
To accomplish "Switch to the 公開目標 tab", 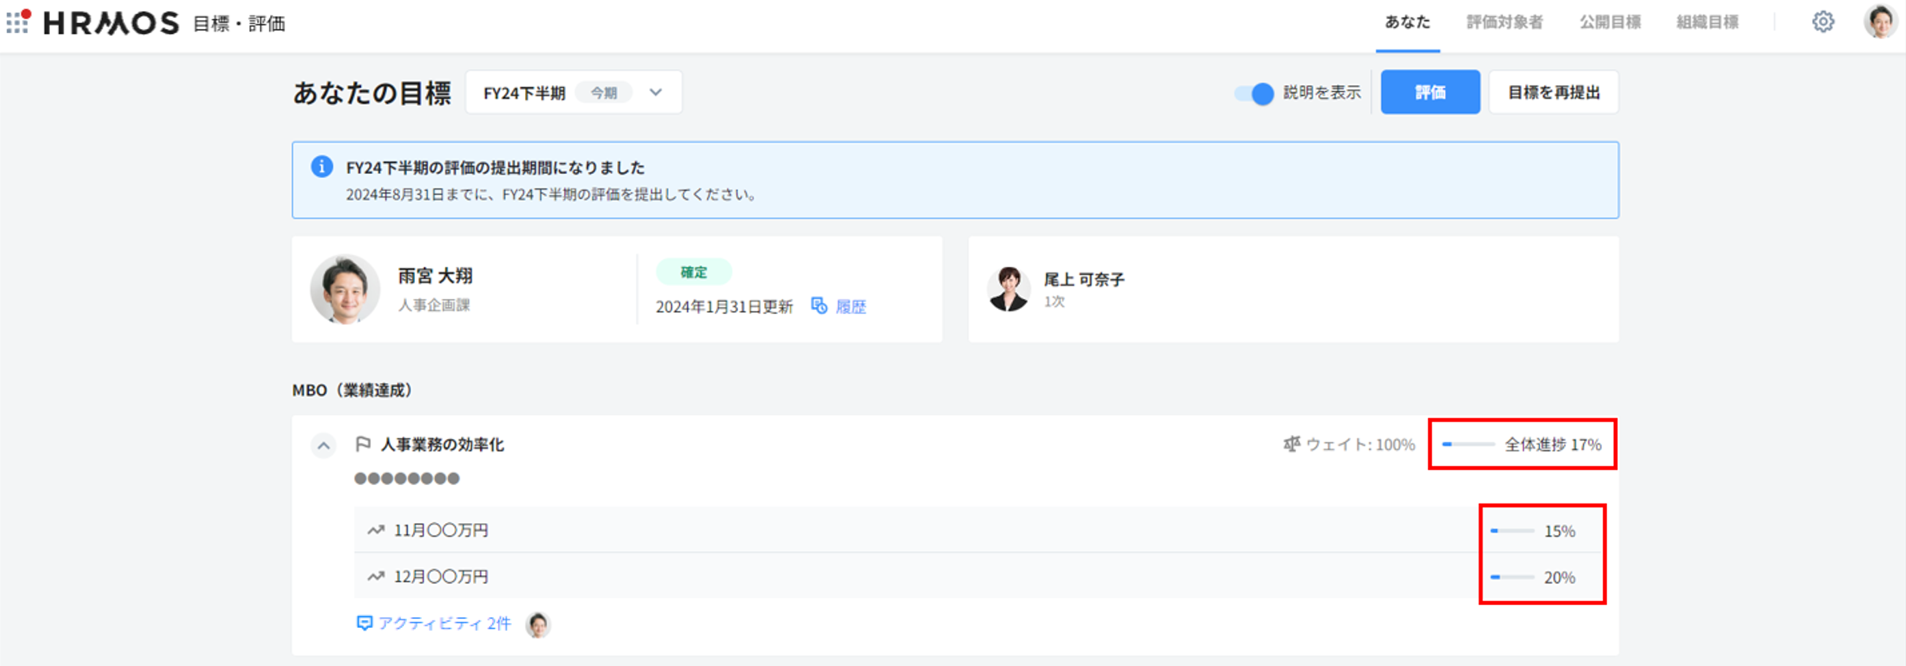I will click(x=1609, y=22).
